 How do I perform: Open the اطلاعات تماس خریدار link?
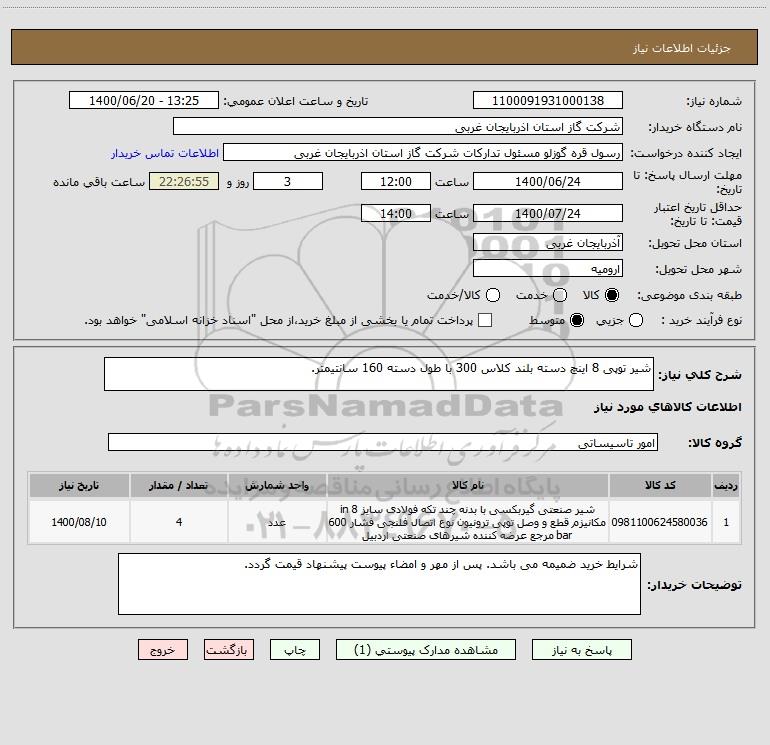(x=165, y=153)
